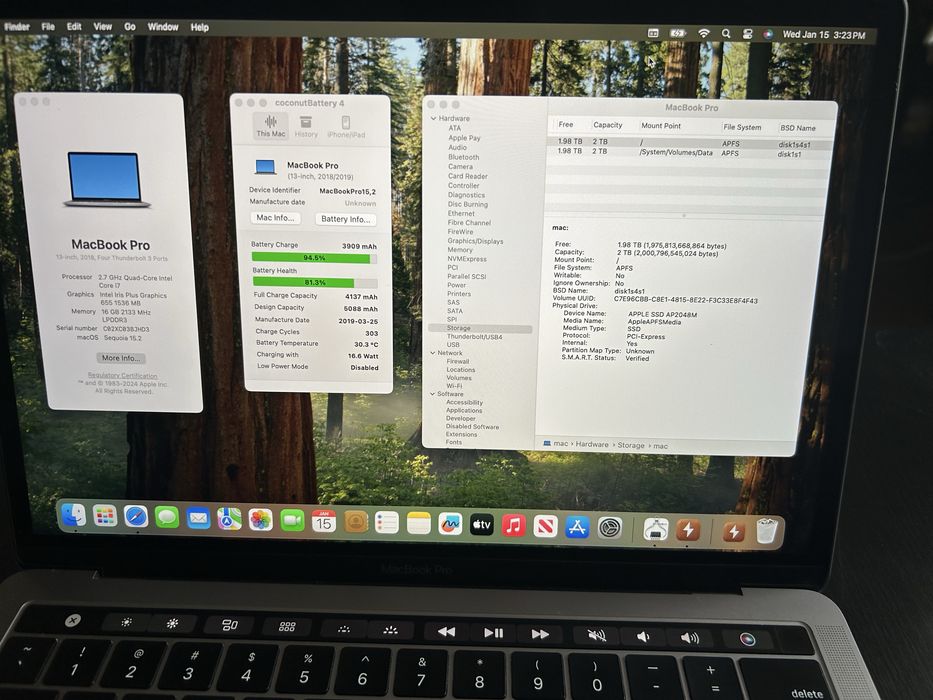The width and height of the screenshot is (933, 700).
Task: Activate Siri from the menu bar
Action: [x=768, y=35]
